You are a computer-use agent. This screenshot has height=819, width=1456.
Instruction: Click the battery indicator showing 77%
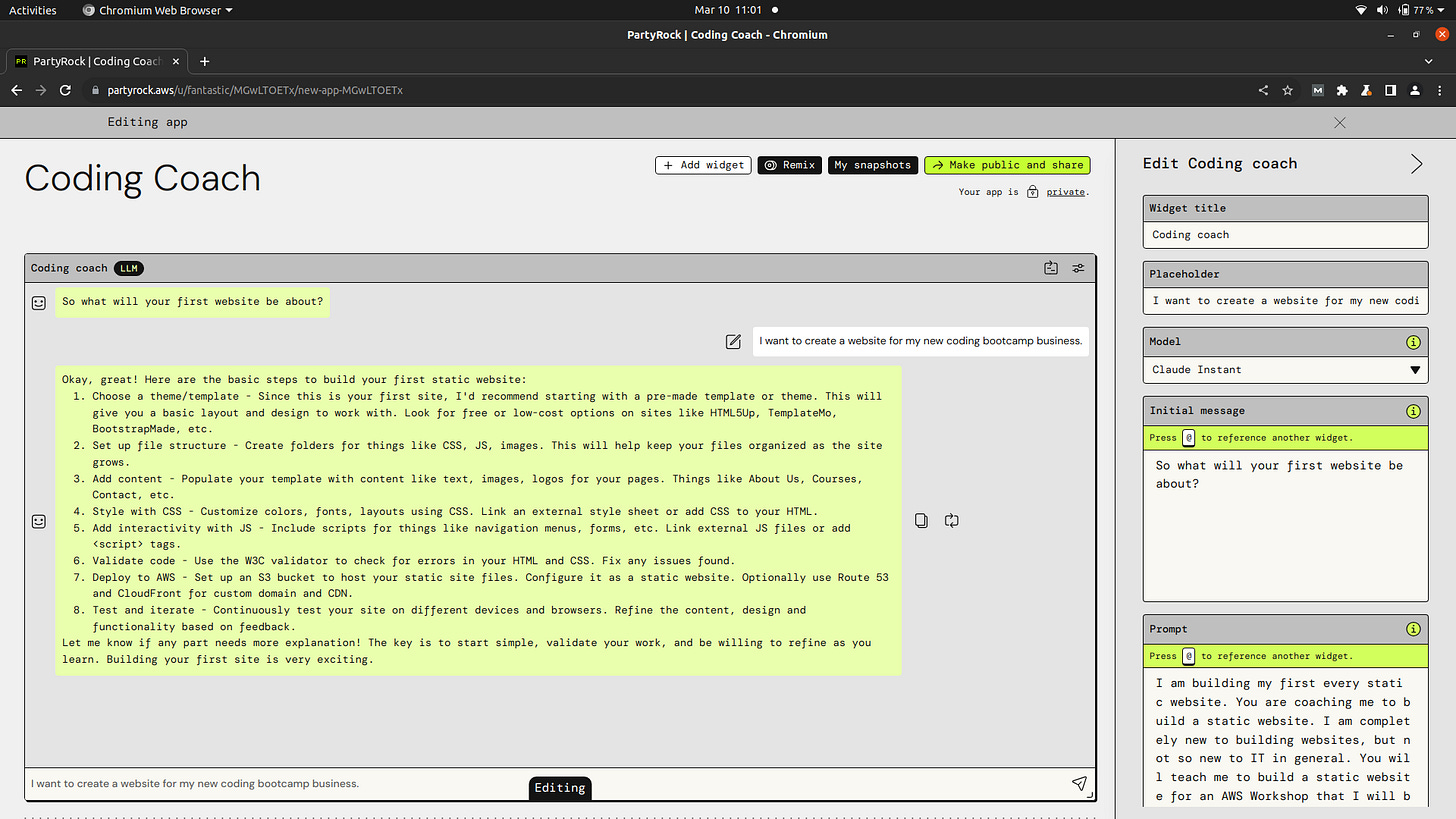[x=1416, y=10]
